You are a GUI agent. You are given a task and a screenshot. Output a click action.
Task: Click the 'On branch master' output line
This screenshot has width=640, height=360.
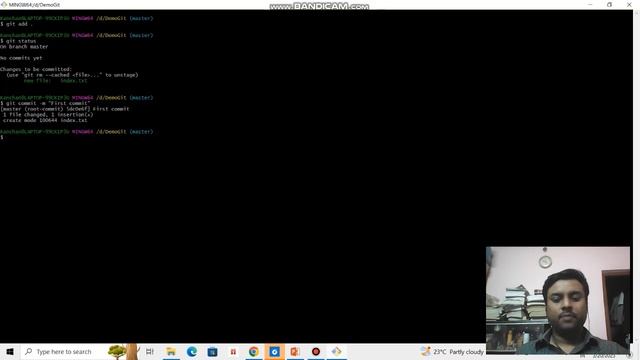(24, 47)
